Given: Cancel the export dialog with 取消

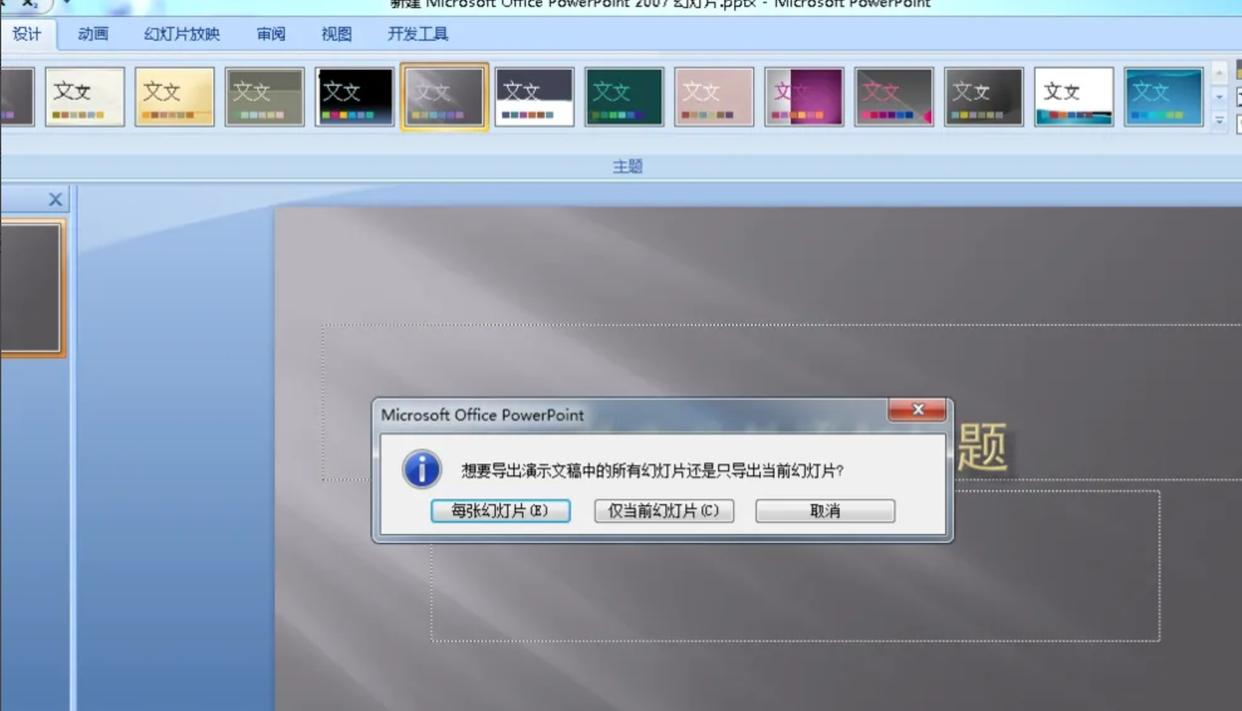Looking at the screenshot, I should (x=825, y=511).
